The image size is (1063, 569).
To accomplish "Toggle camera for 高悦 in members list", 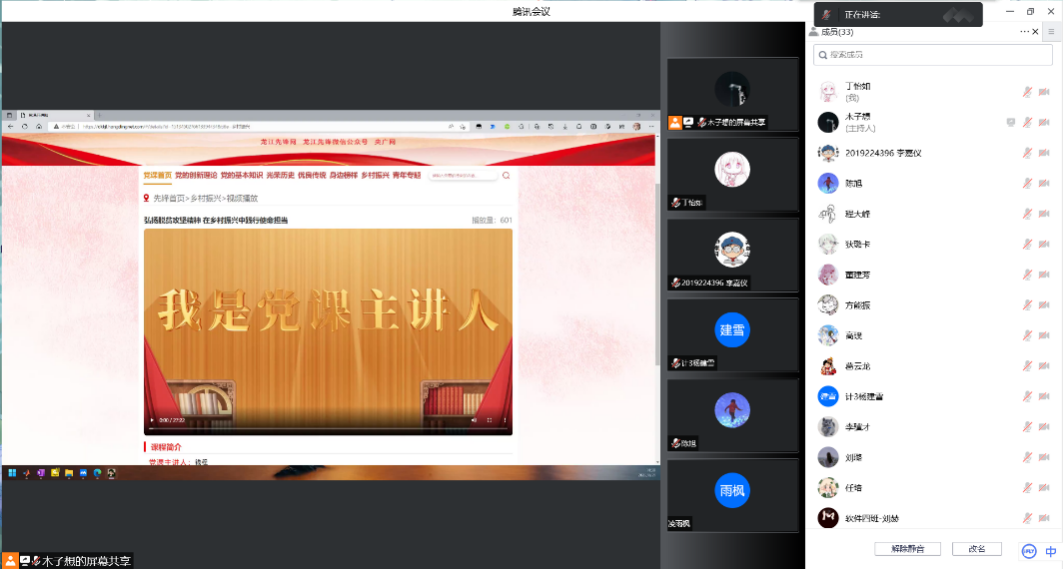I will coord(1044,336).
